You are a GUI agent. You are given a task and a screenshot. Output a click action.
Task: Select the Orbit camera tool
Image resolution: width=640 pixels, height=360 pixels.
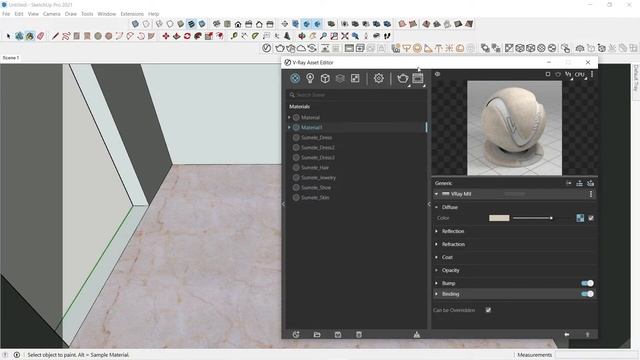tap(302, 36)
